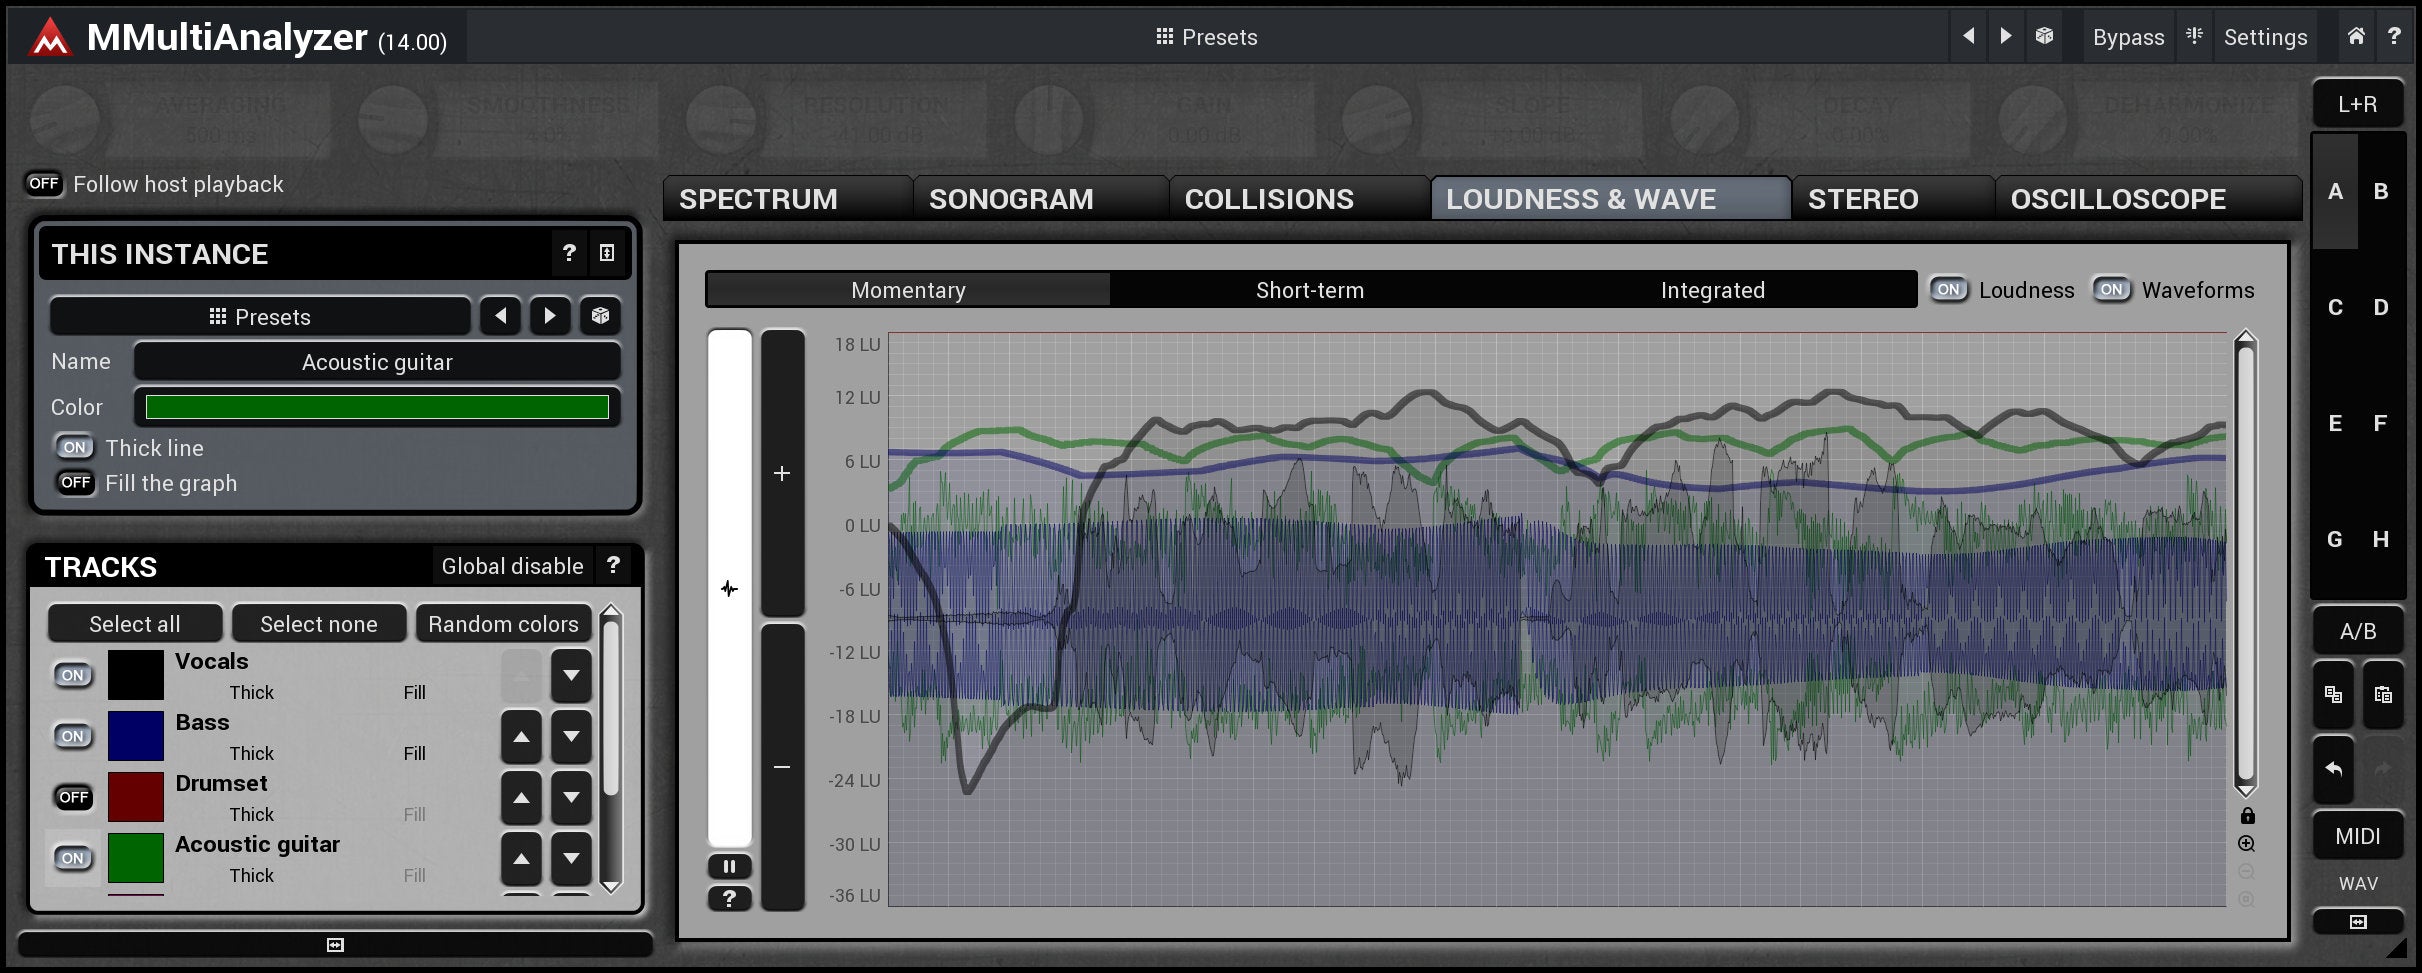Viewport: 2422px width, 973px height.
Task: Toggle Fill the graph option
Action: [x=75, y=483]
